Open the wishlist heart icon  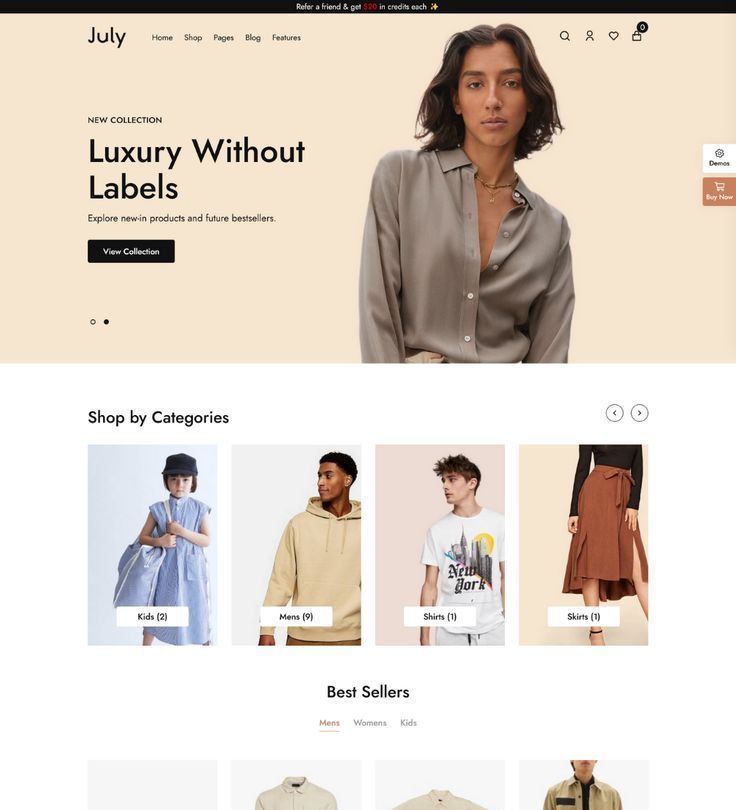(x=614, y=36)
